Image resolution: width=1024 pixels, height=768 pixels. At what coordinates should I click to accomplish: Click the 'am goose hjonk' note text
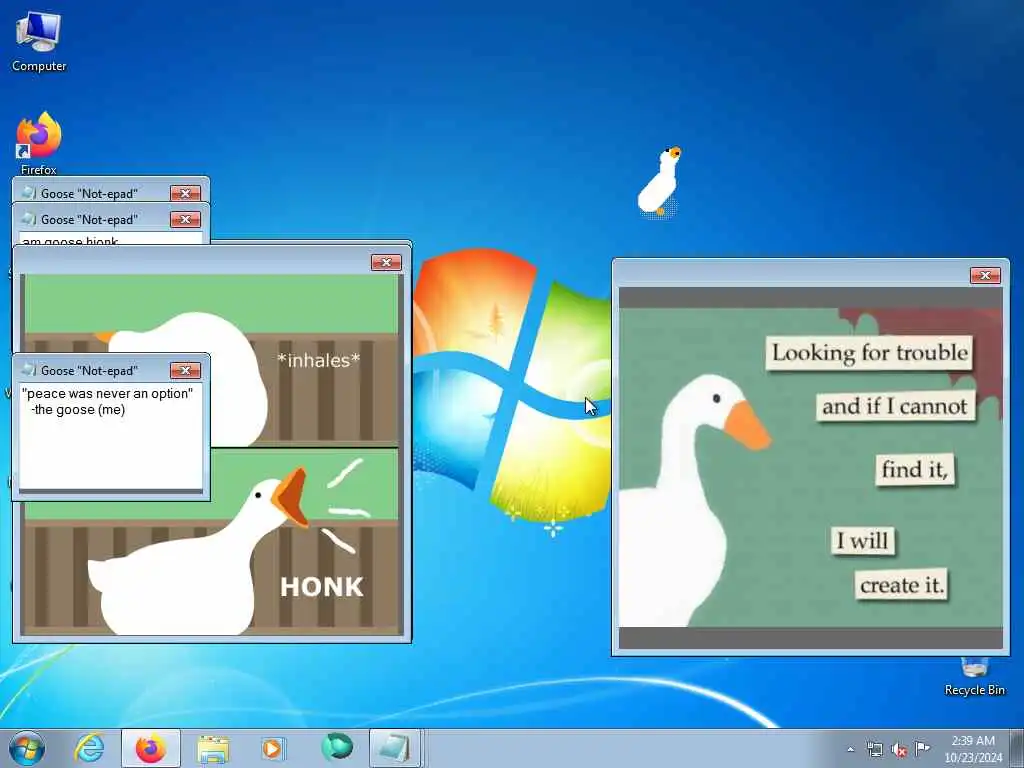[70, 241]
